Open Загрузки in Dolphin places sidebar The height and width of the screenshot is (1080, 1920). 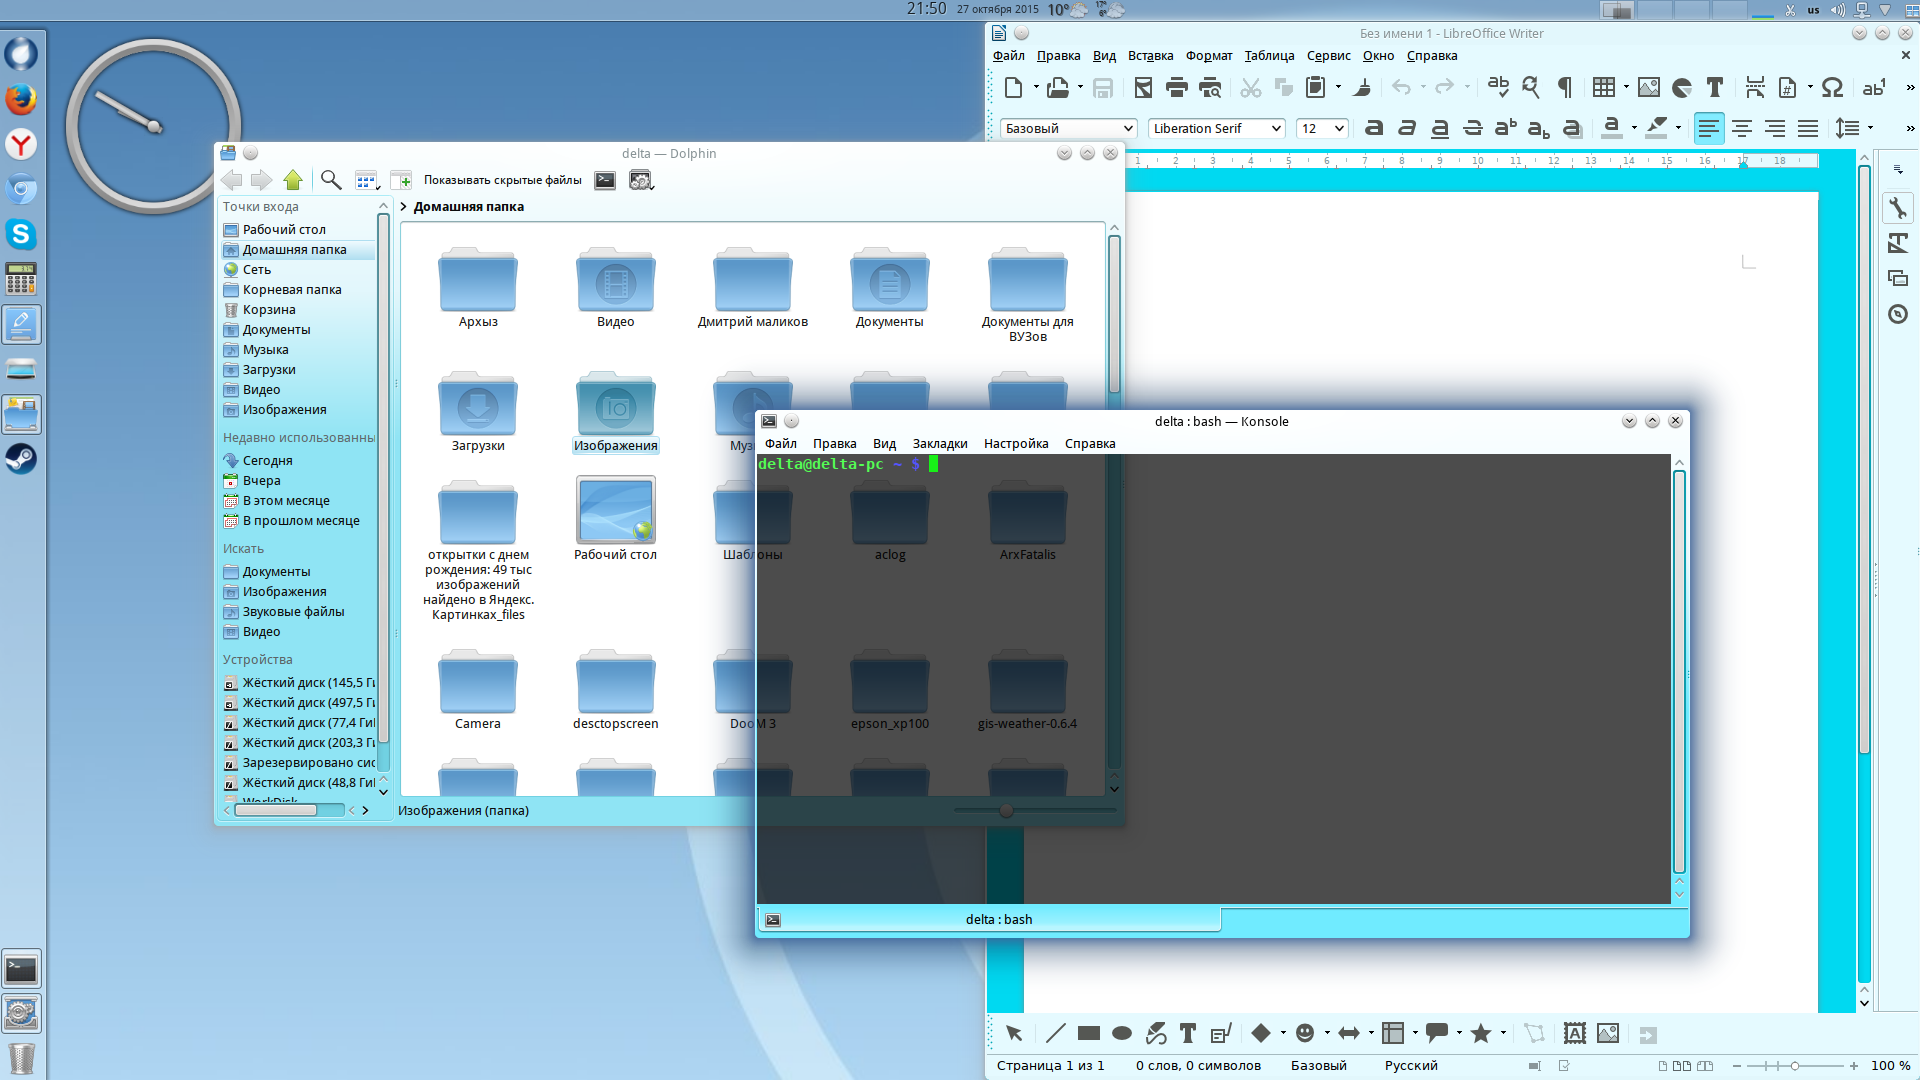[268, 370]
